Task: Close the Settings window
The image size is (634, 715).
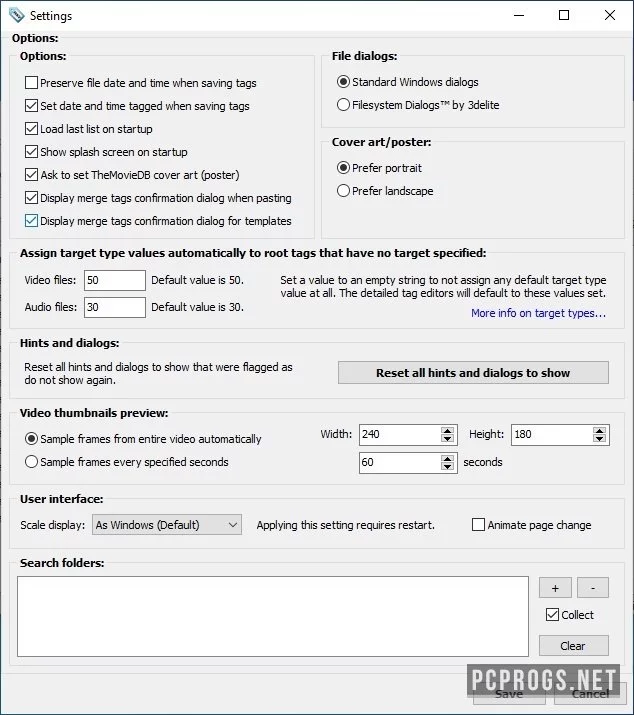Action: point(610,15)
